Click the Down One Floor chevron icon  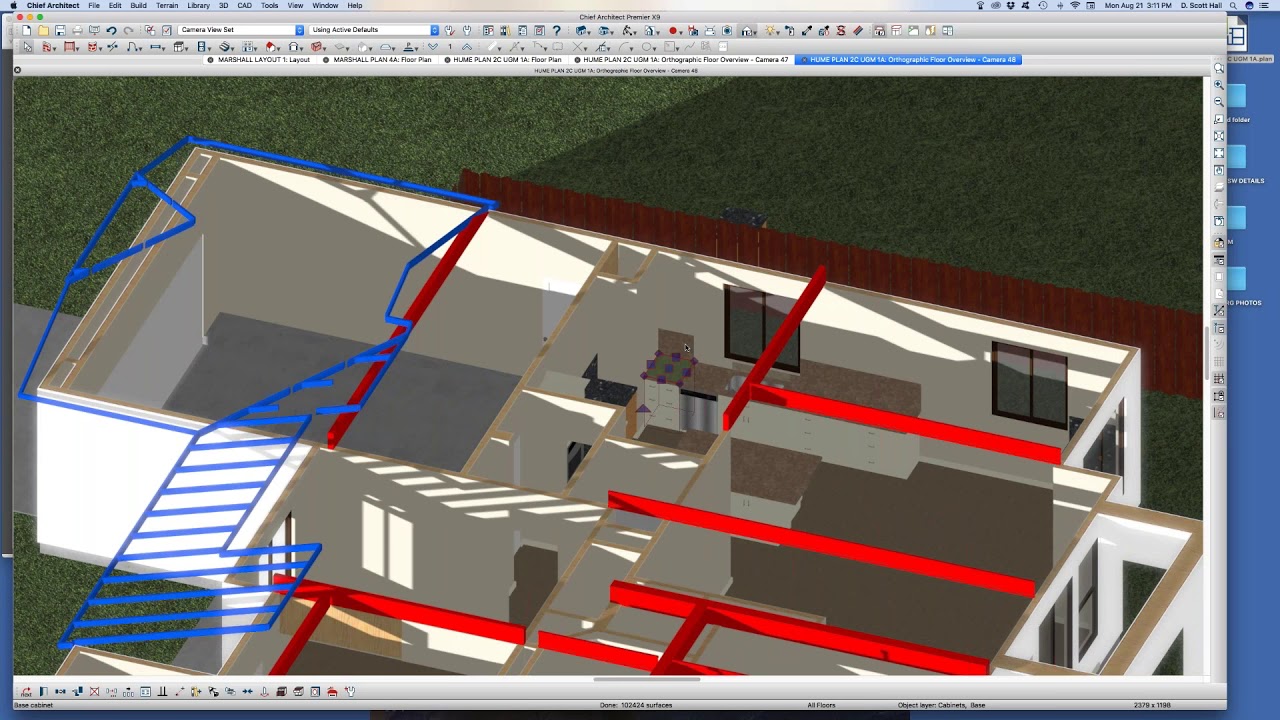pos(433,47)
